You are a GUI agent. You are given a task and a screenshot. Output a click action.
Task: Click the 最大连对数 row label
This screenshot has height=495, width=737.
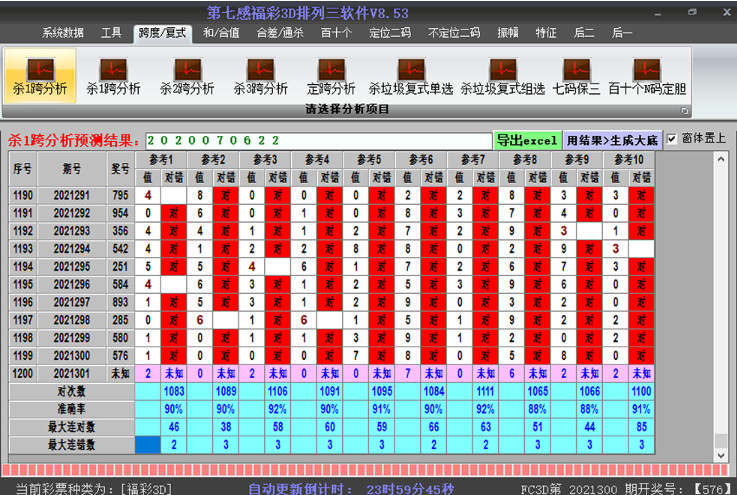pos(71,427)
